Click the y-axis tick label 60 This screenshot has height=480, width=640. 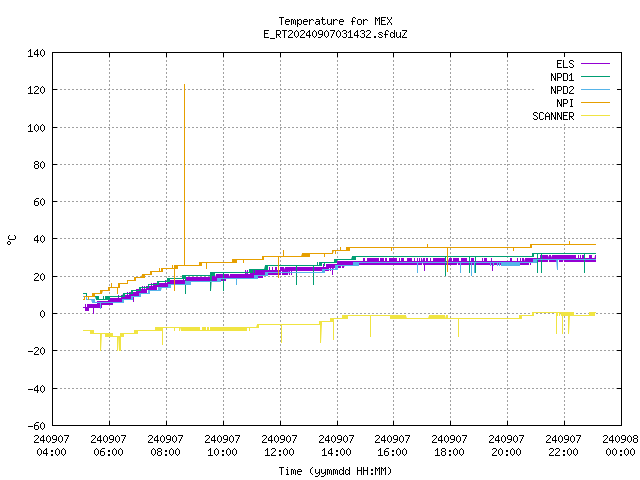[39, 202]
